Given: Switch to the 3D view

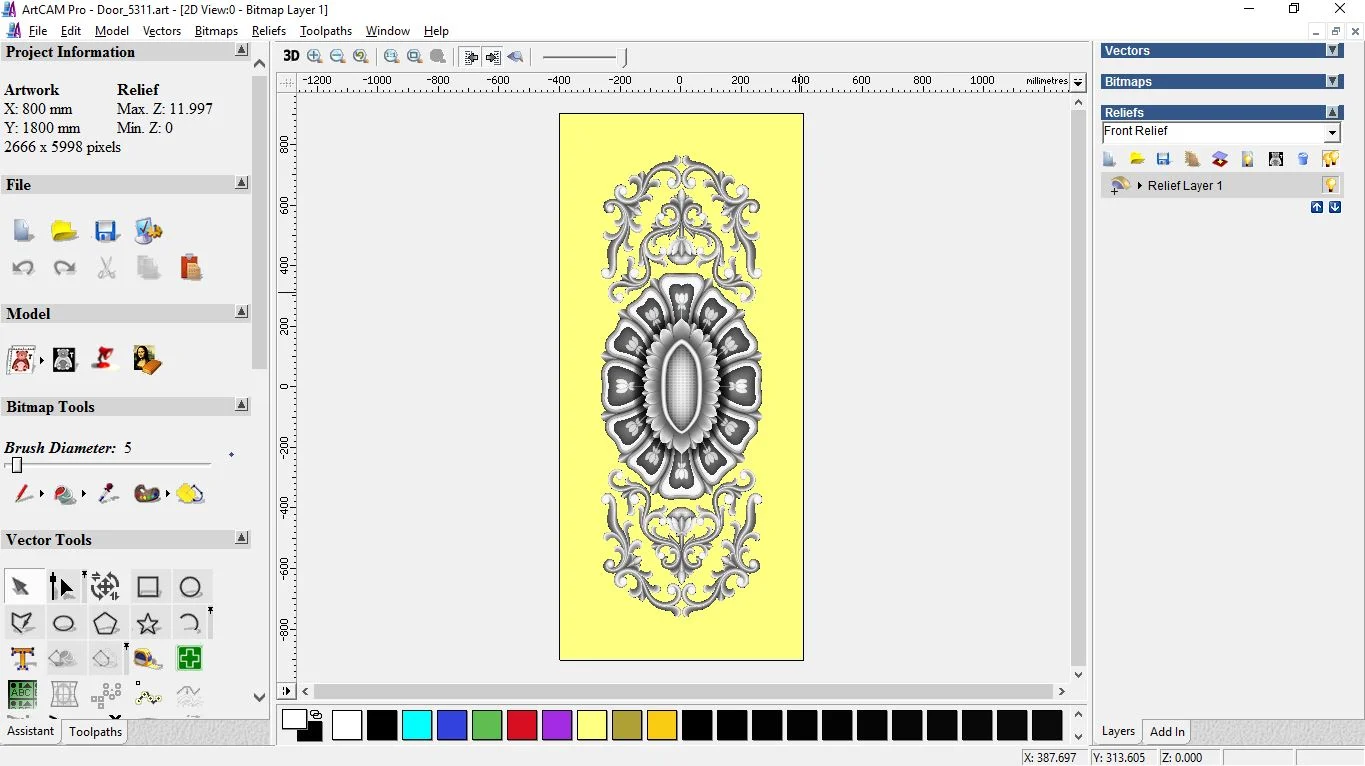Looking at the screenshot, I should coord(291,57).
